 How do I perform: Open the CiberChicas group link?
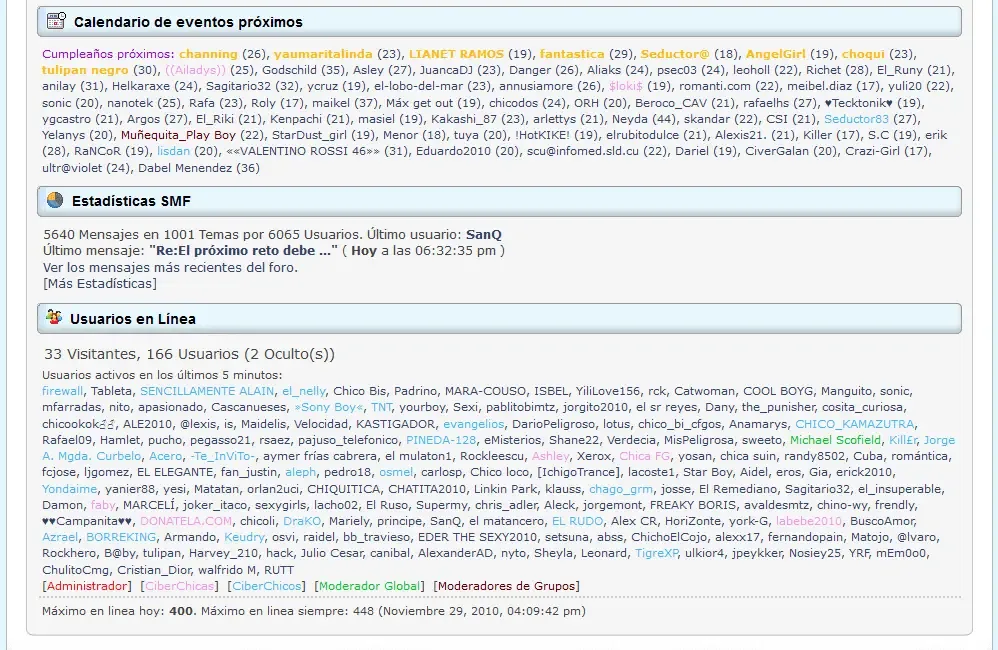point(179,586)
